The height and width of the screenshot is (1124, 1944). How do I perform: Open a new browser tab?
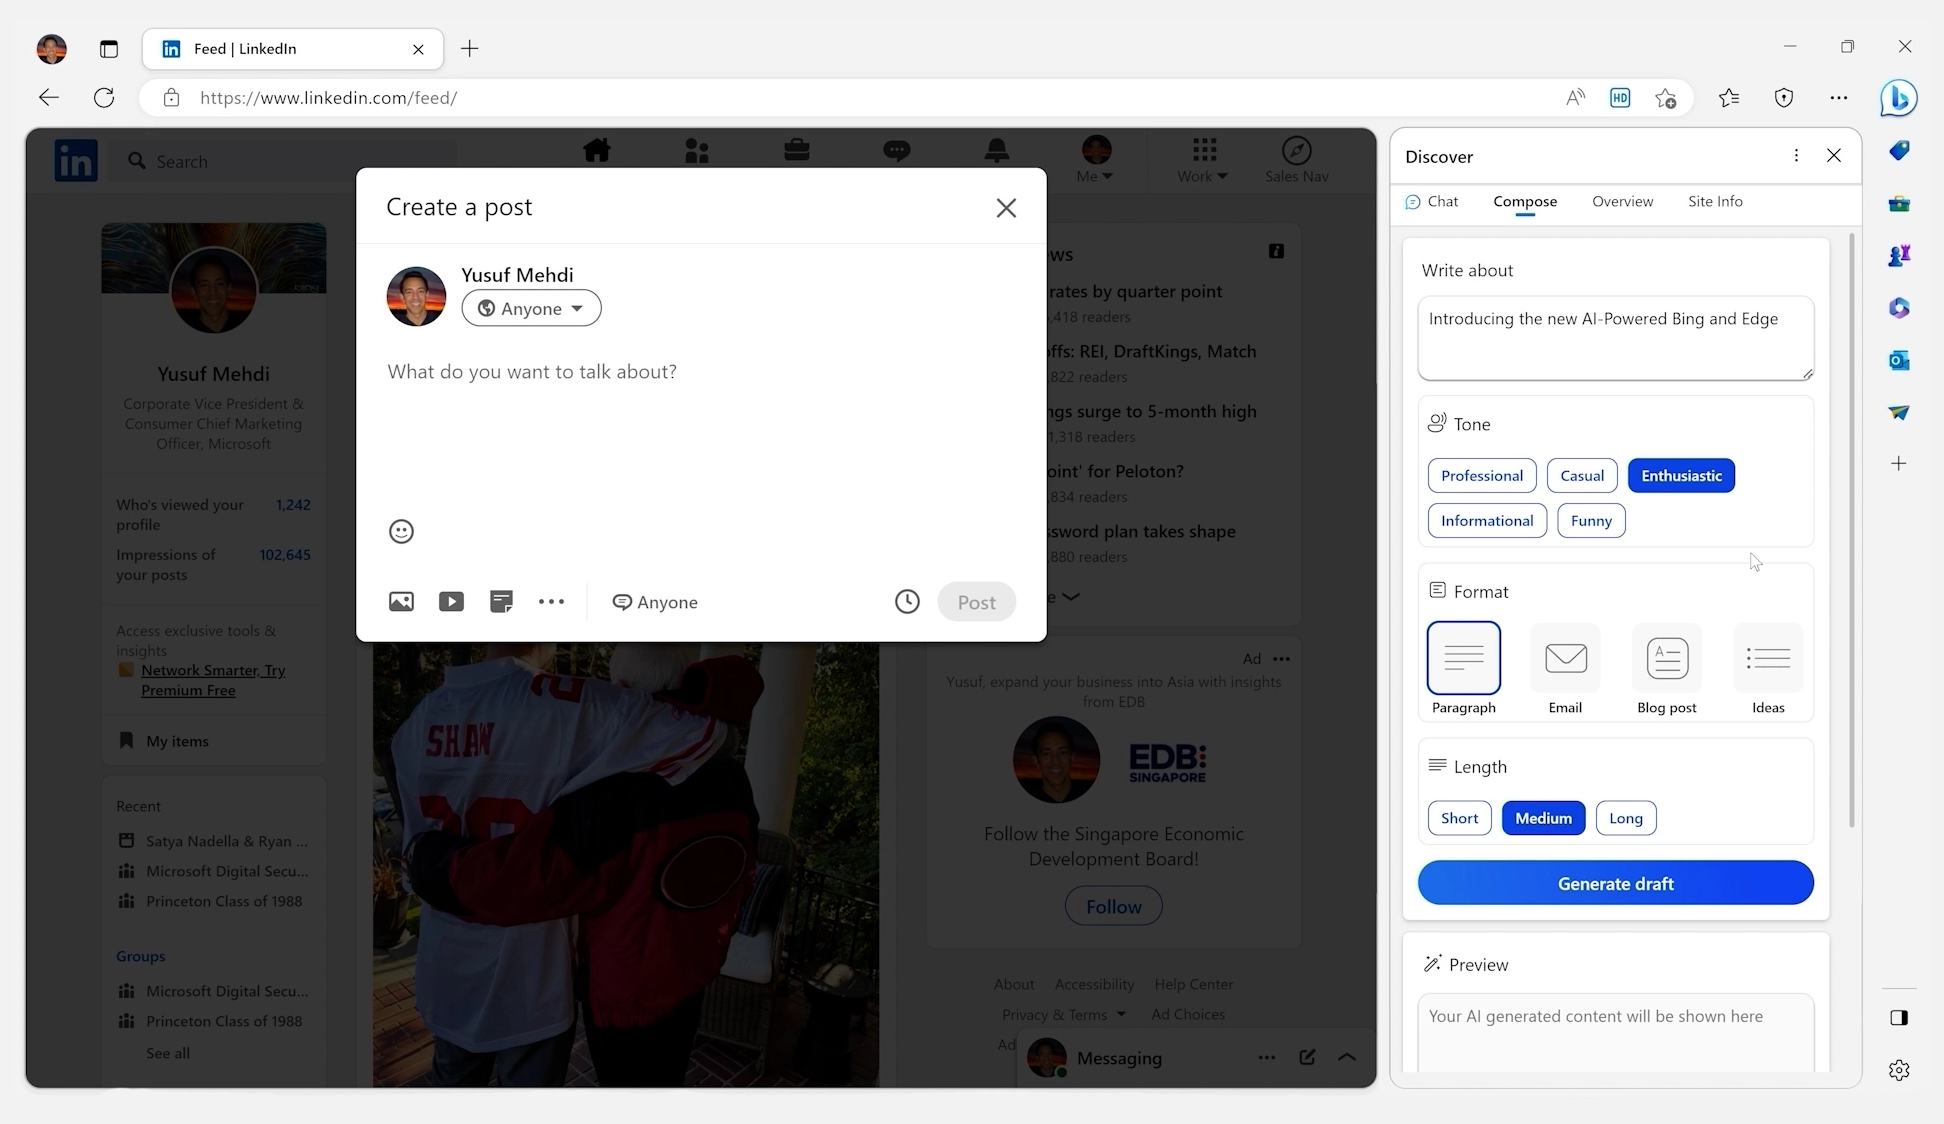469,49
